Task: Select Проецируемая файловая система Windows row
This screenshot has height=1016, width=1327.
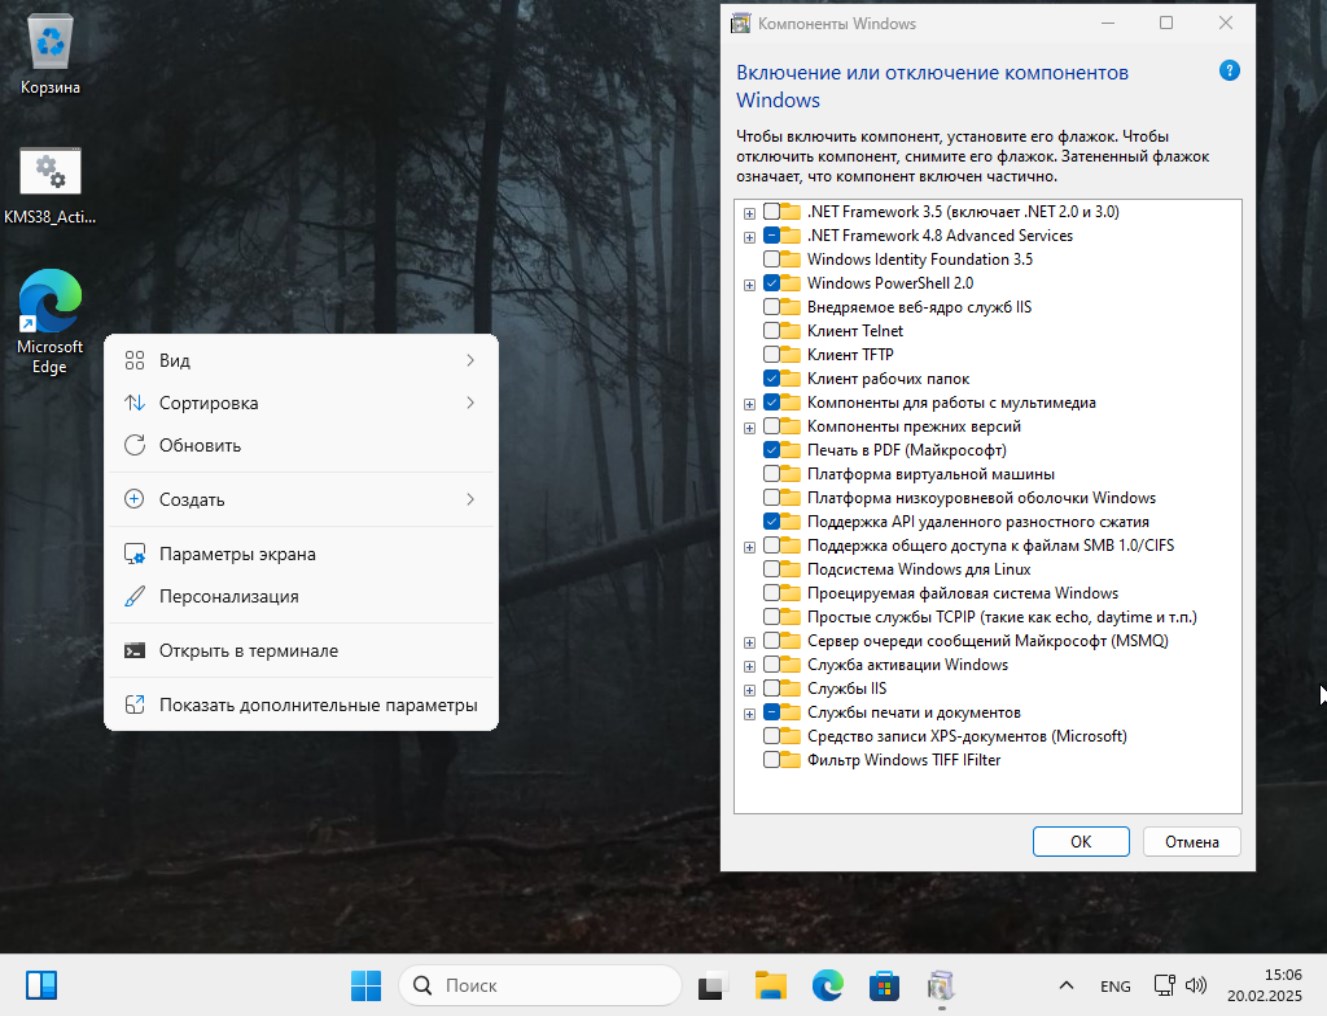Action: (963, 593)
